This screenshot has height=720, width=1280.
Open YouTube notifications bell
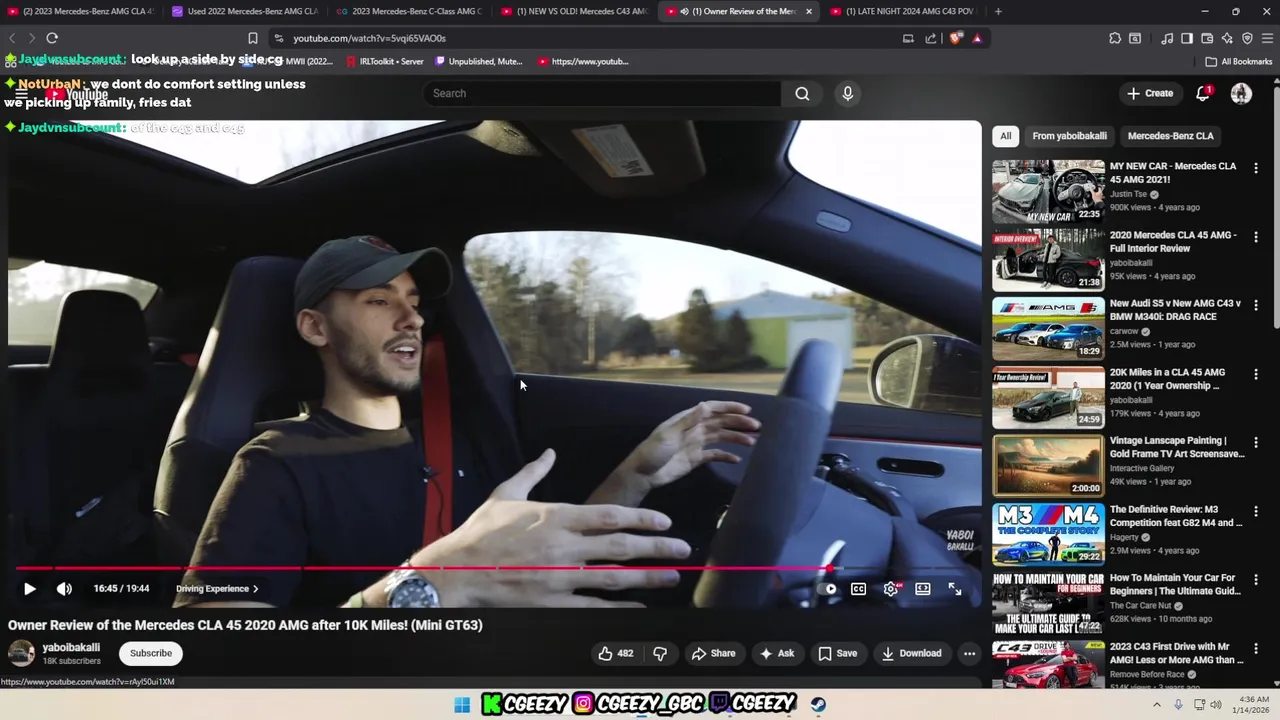(x=1203, y=93)
